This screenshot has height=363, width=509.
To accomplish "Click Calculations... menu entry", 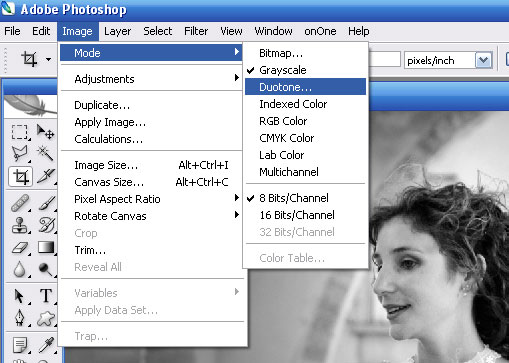I will [x=151, y=139].
